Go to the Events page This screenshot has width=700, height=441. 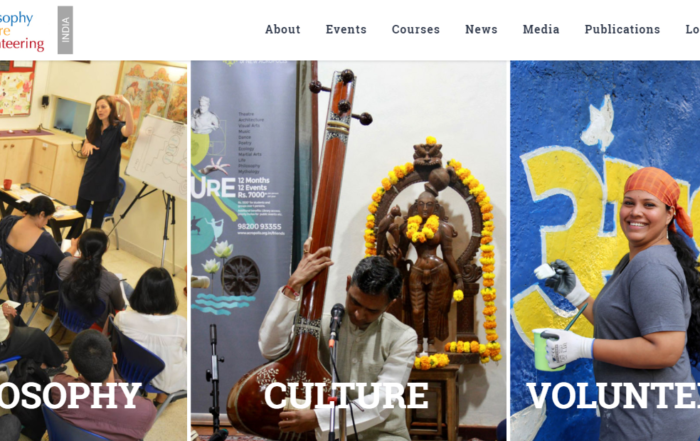(346, 29)
